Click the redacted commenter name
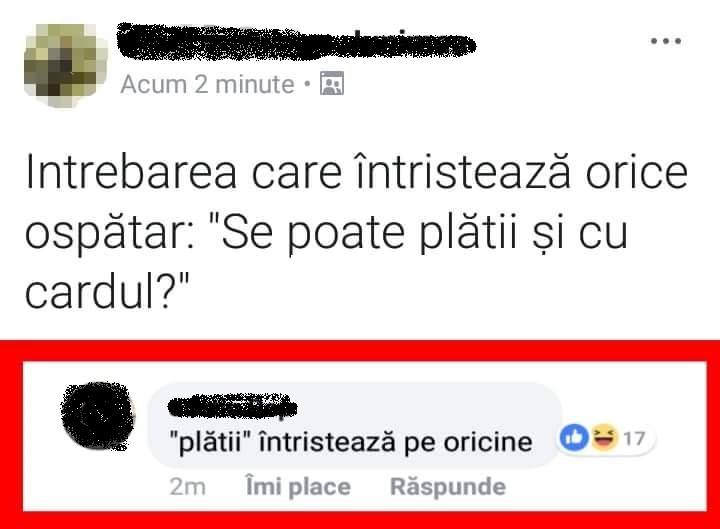 click(x=232, y=406)
